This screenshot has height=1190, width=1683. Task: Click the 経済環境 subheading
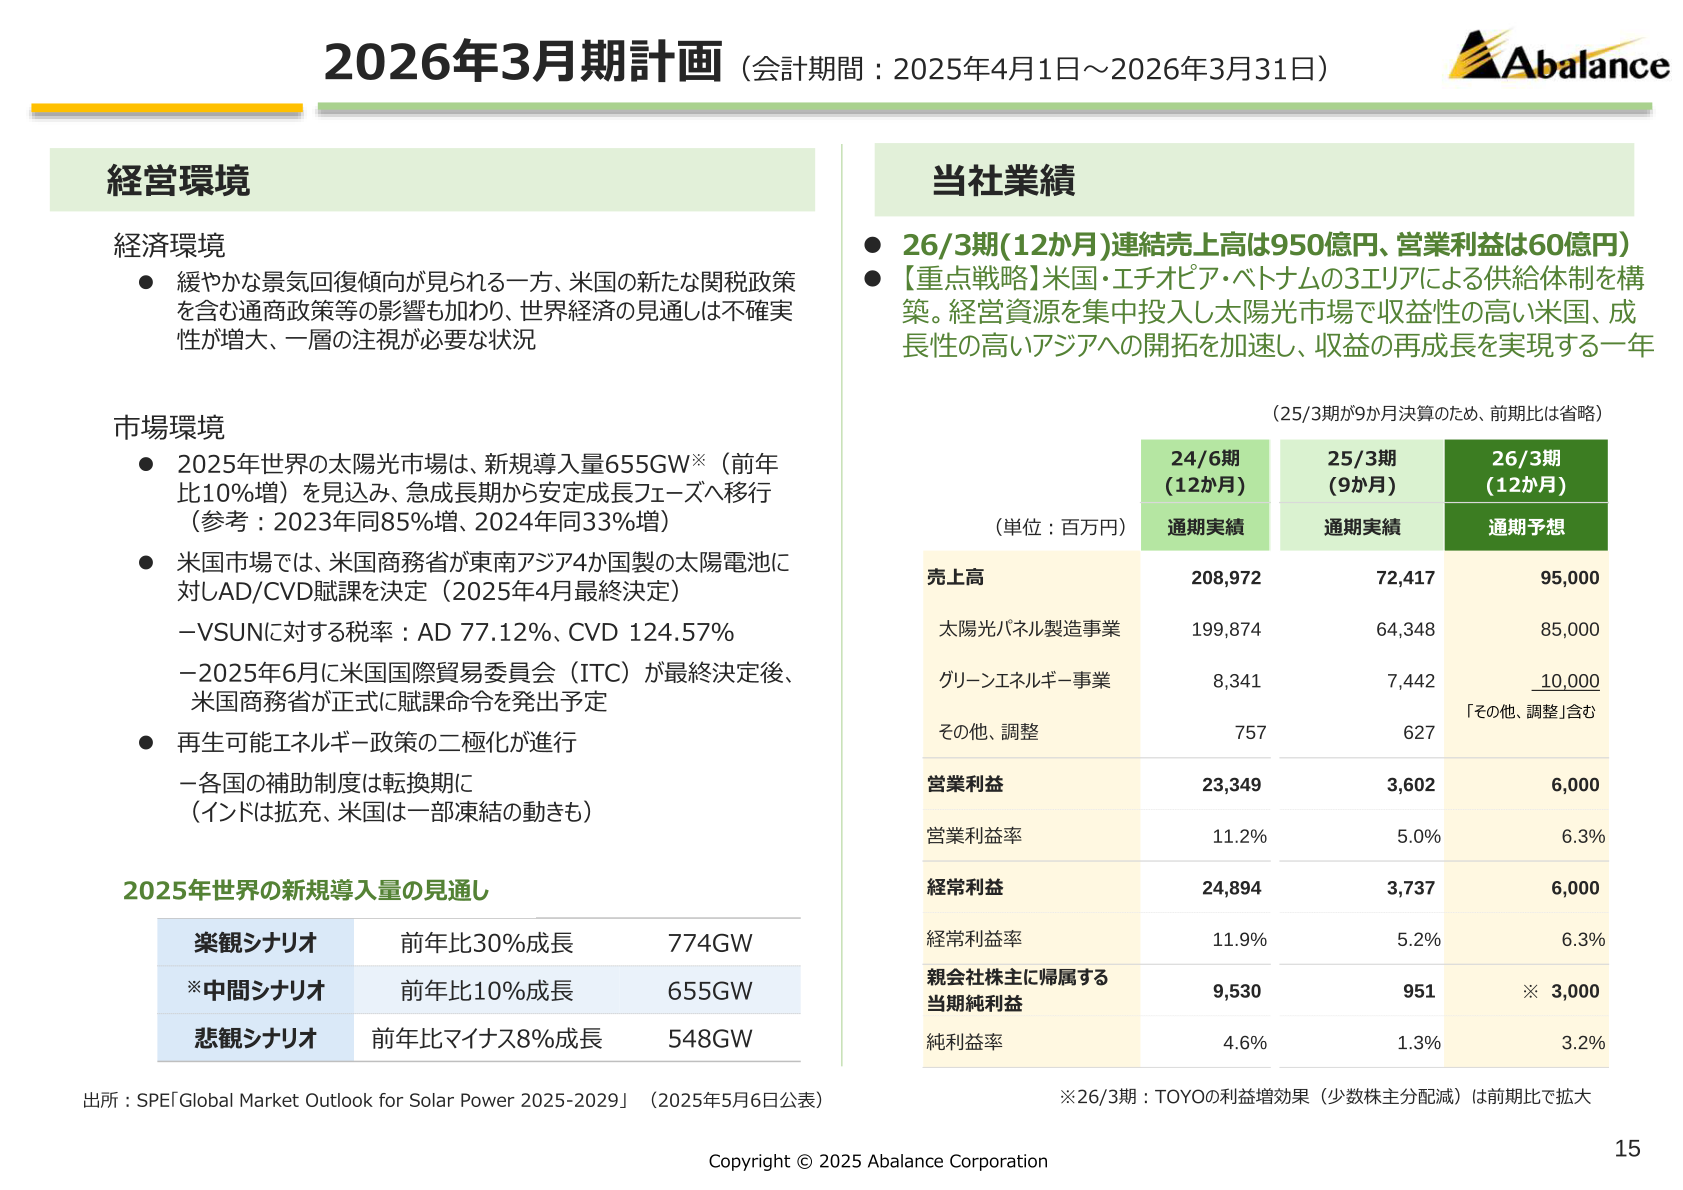[169, 245]
